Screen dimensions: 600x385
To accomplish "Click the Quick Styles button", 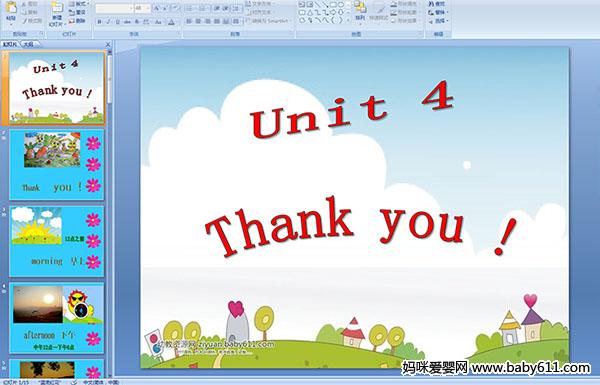I will pyautogui.click(x=379, y=11).
